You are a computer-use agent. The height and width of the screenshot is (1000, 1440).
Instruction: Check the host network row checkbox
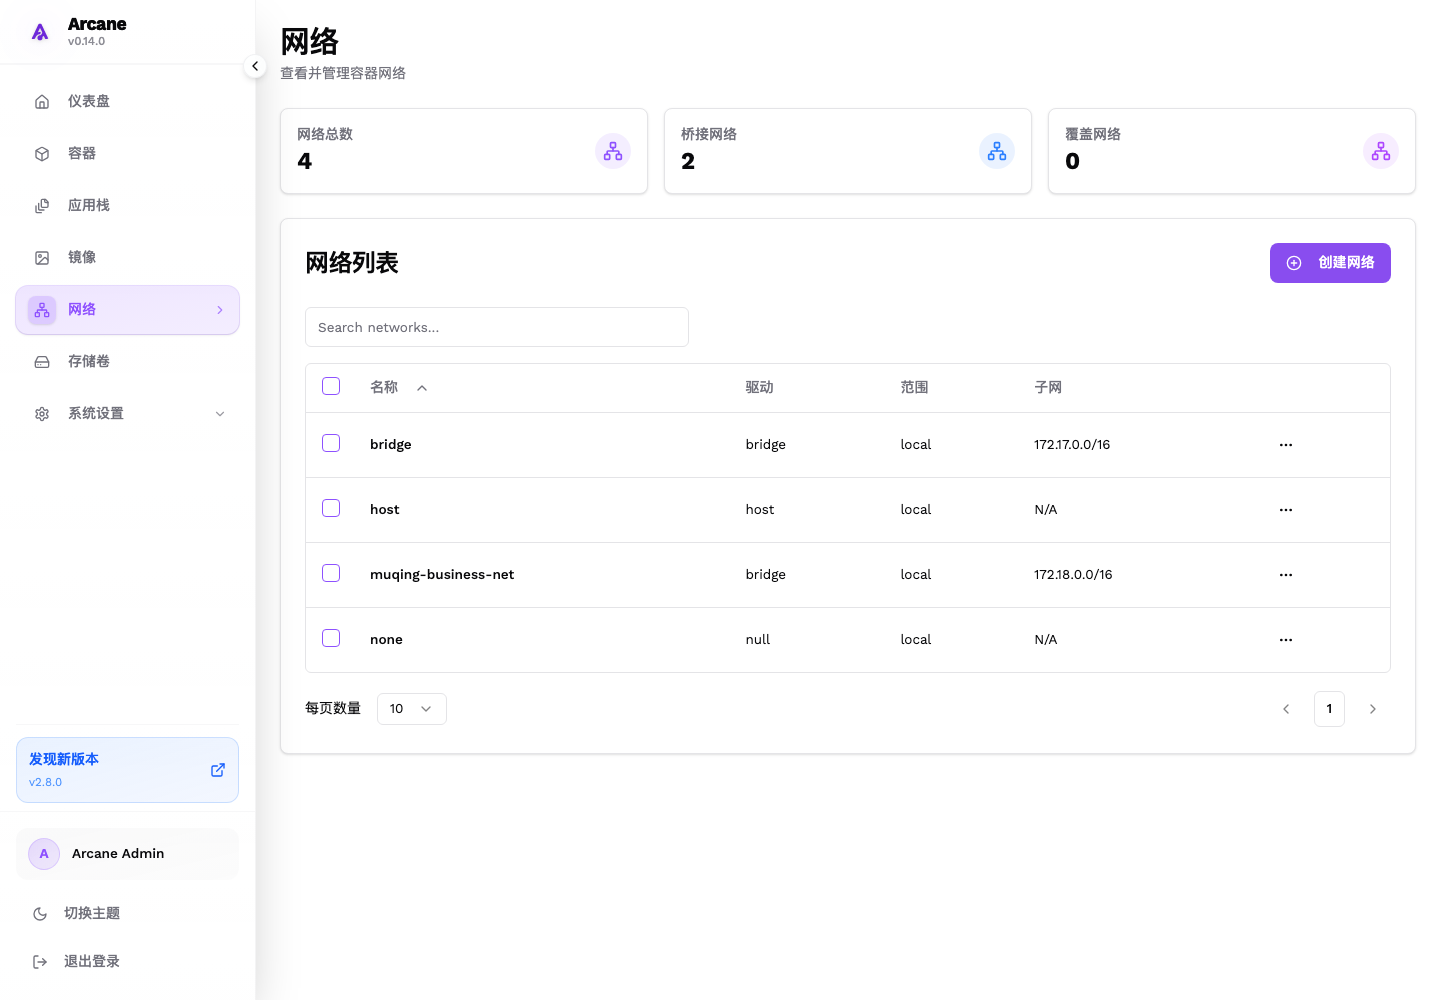pyautogui.click(x=331, y=508)
